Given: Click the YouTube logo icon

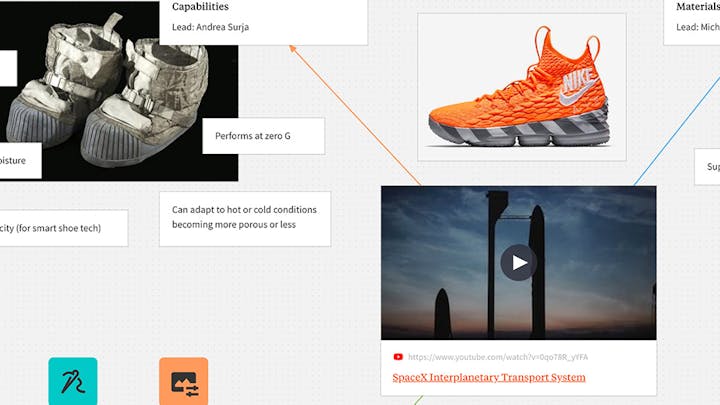Looking at the screenshot, I should click(398, 357).
